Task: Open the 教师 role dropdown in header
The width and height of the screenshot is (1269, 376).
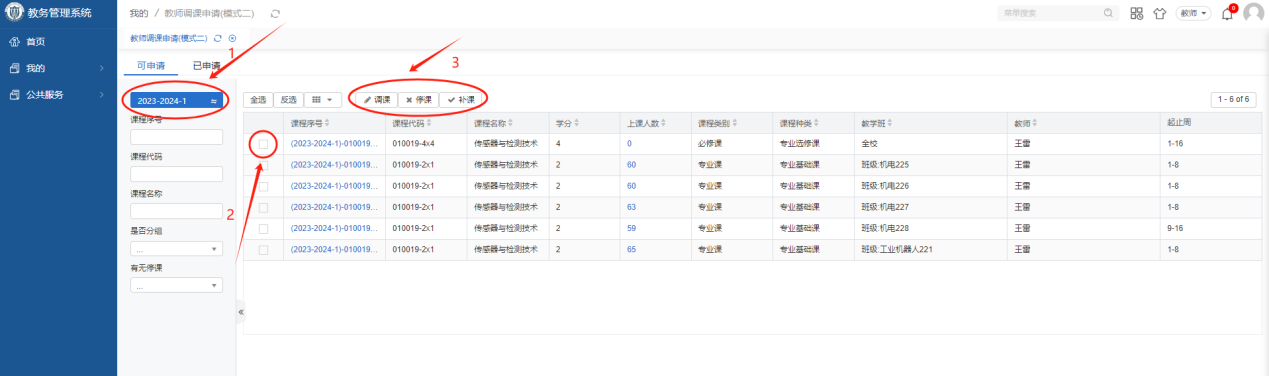Action: [x=1194, y=14]
